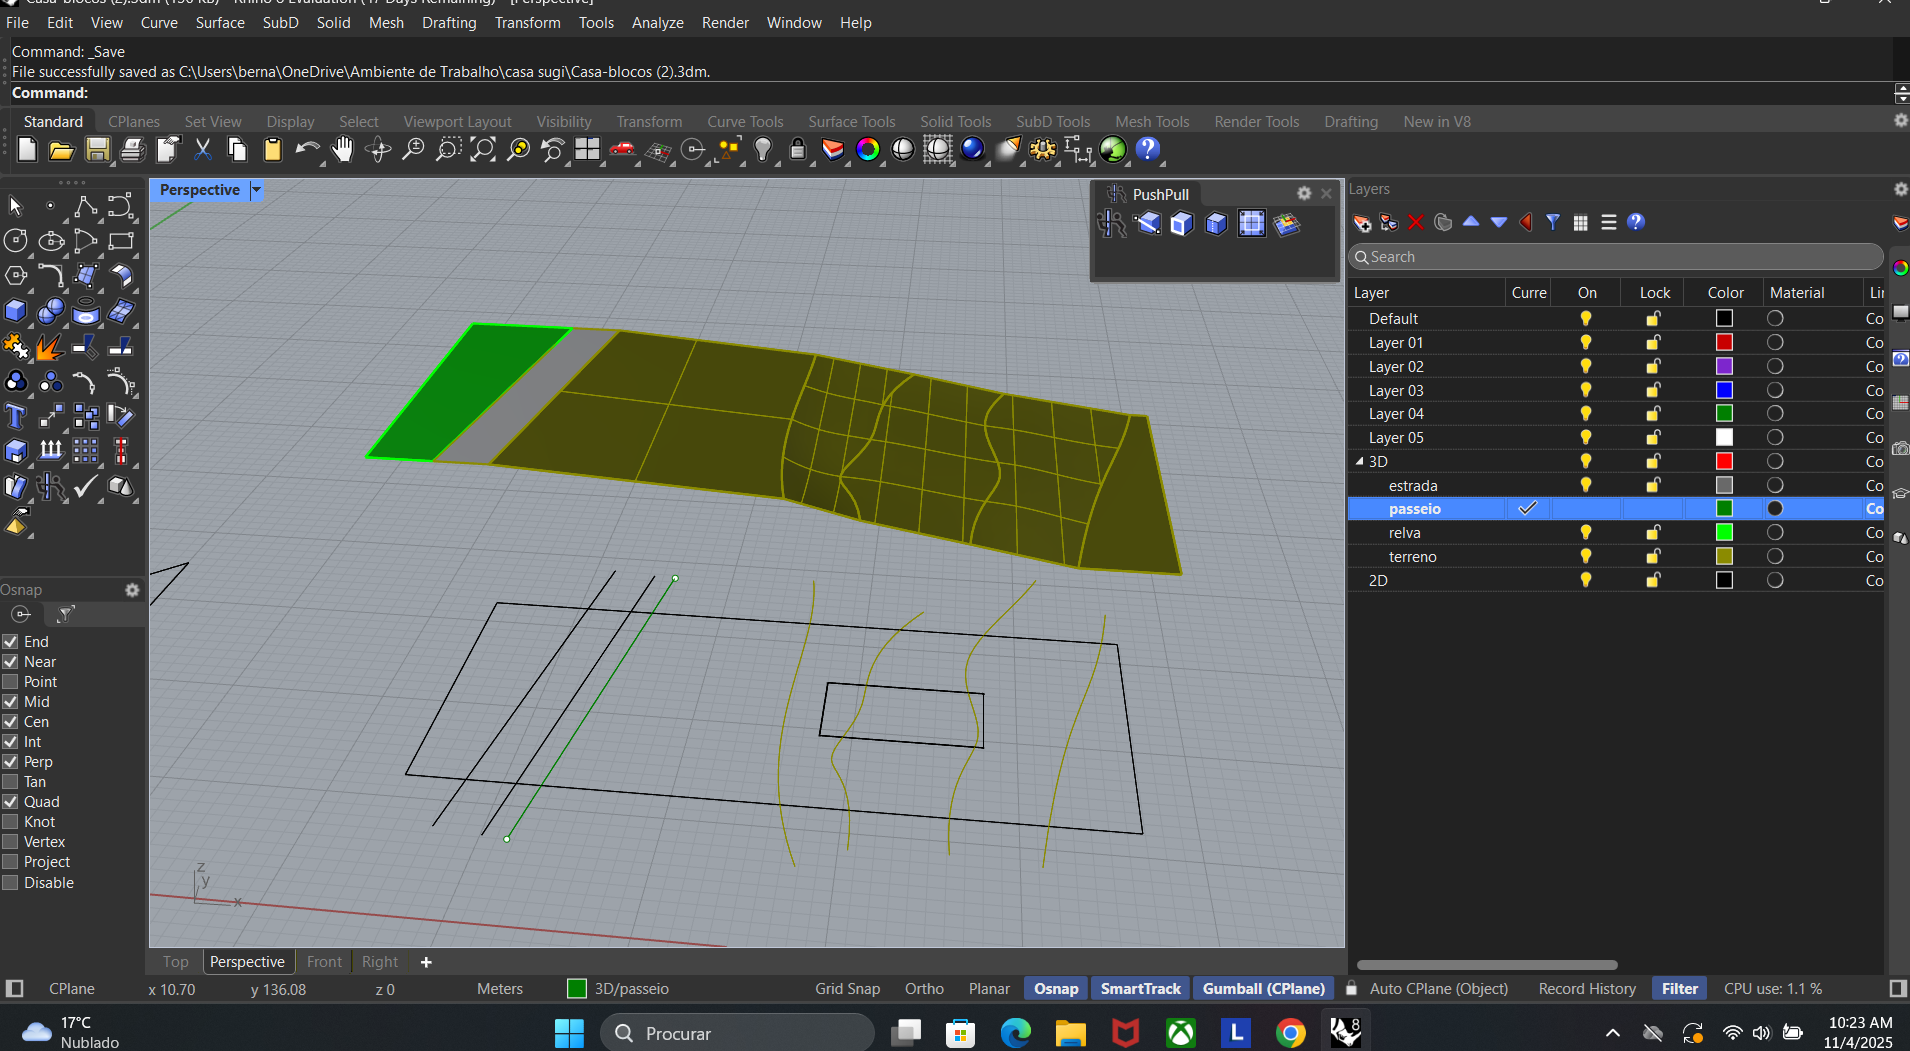
Task: Turn off visibility bulb for estrada layer
Action: [1585, 485]
